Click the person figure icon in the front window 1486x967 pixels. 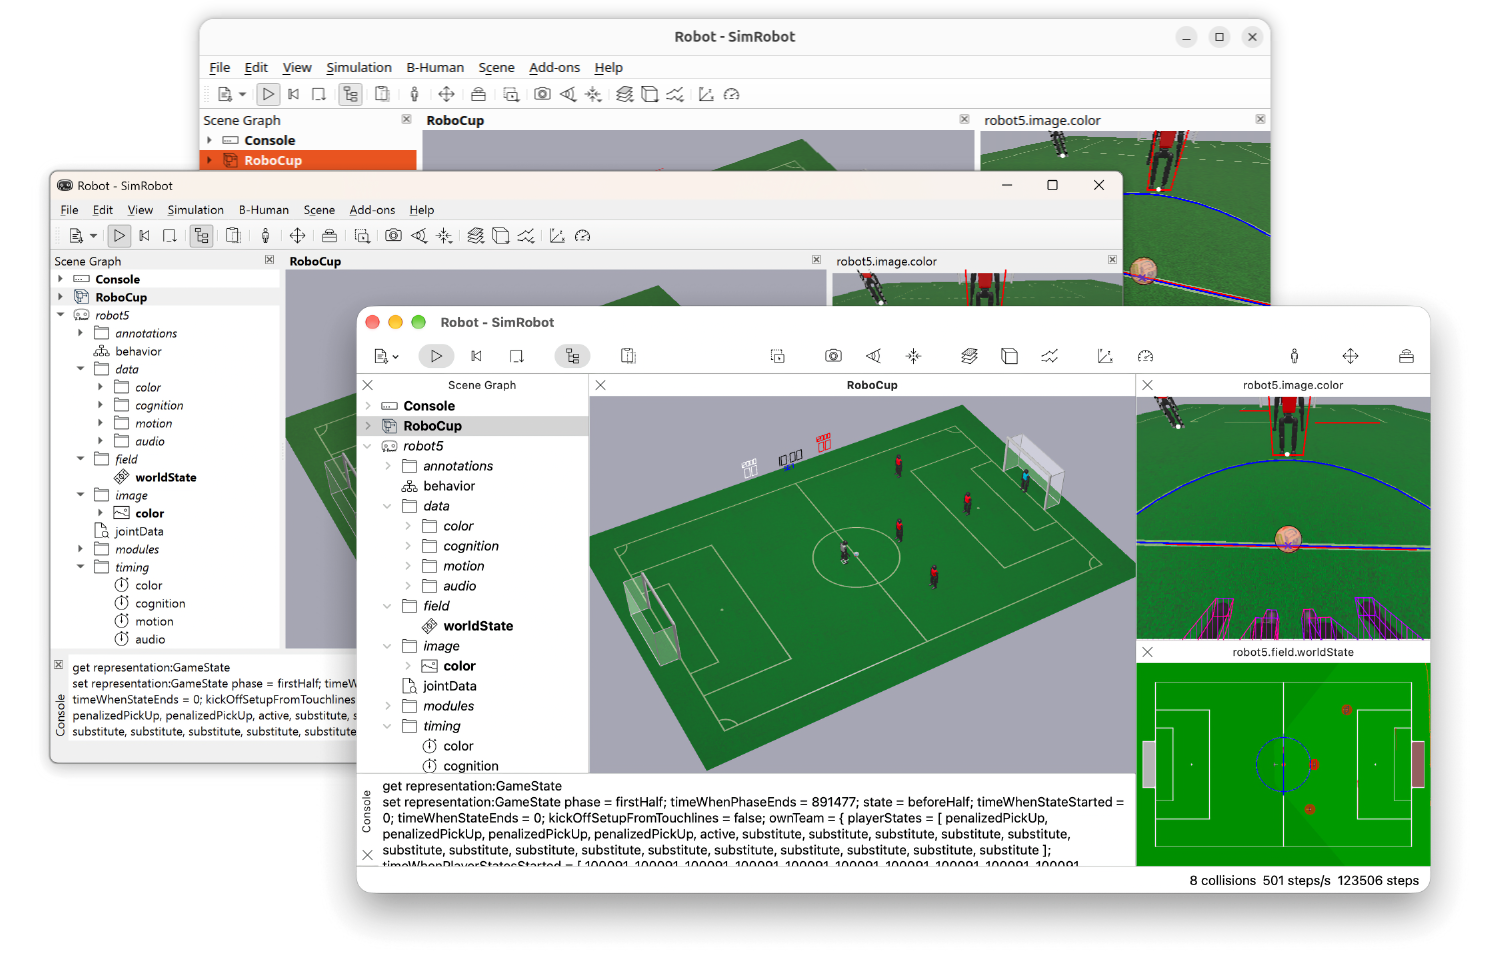[1294, 356]
